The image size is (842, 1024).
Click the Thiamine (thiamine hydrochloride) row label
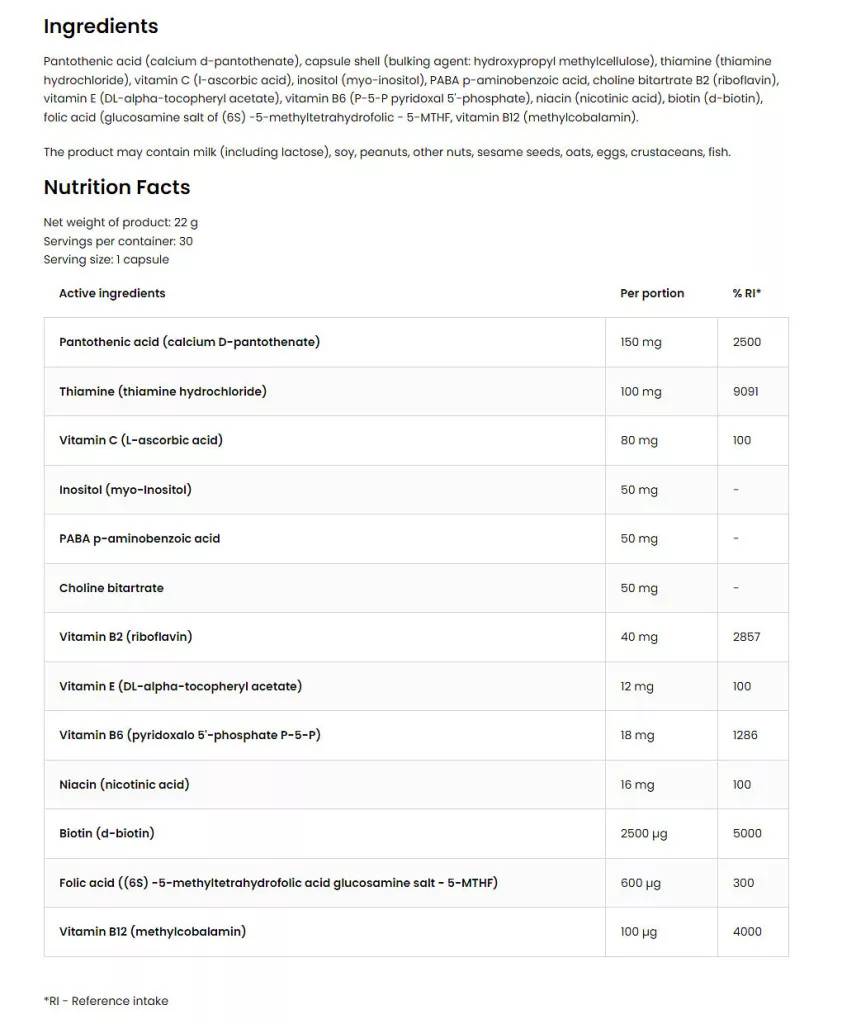pyautogui.click(x=163, y=391)
